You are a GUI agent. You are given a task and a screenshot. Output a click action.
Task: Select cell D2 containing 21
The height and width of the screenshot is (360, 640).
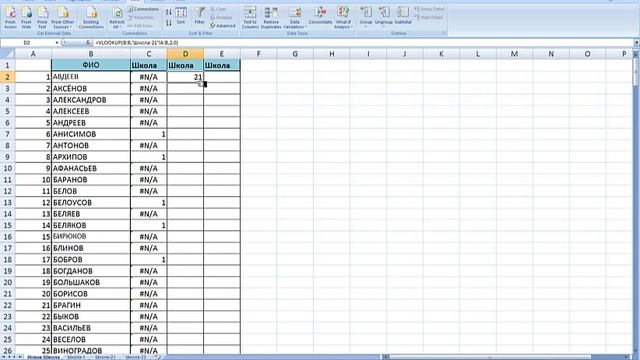[185, 77]
